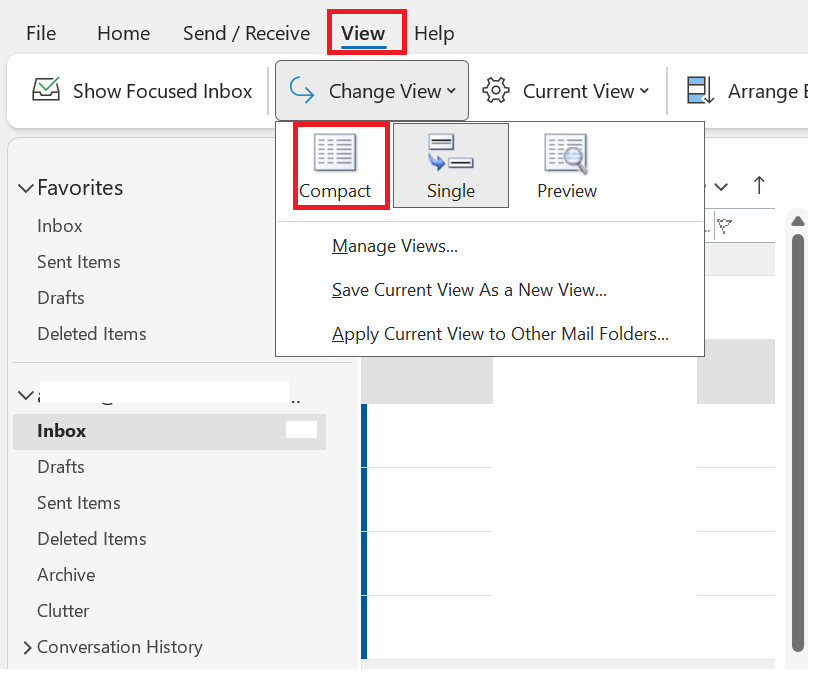Click the flag column header icon
The height and width of the screenshot is (675, 836).
724,226
